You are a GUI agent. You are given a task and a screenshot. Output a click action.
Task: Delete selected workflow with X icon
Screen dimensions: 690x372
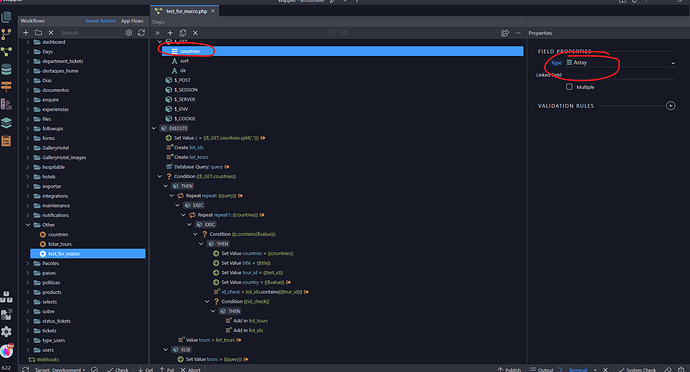(x=51, y=33)
